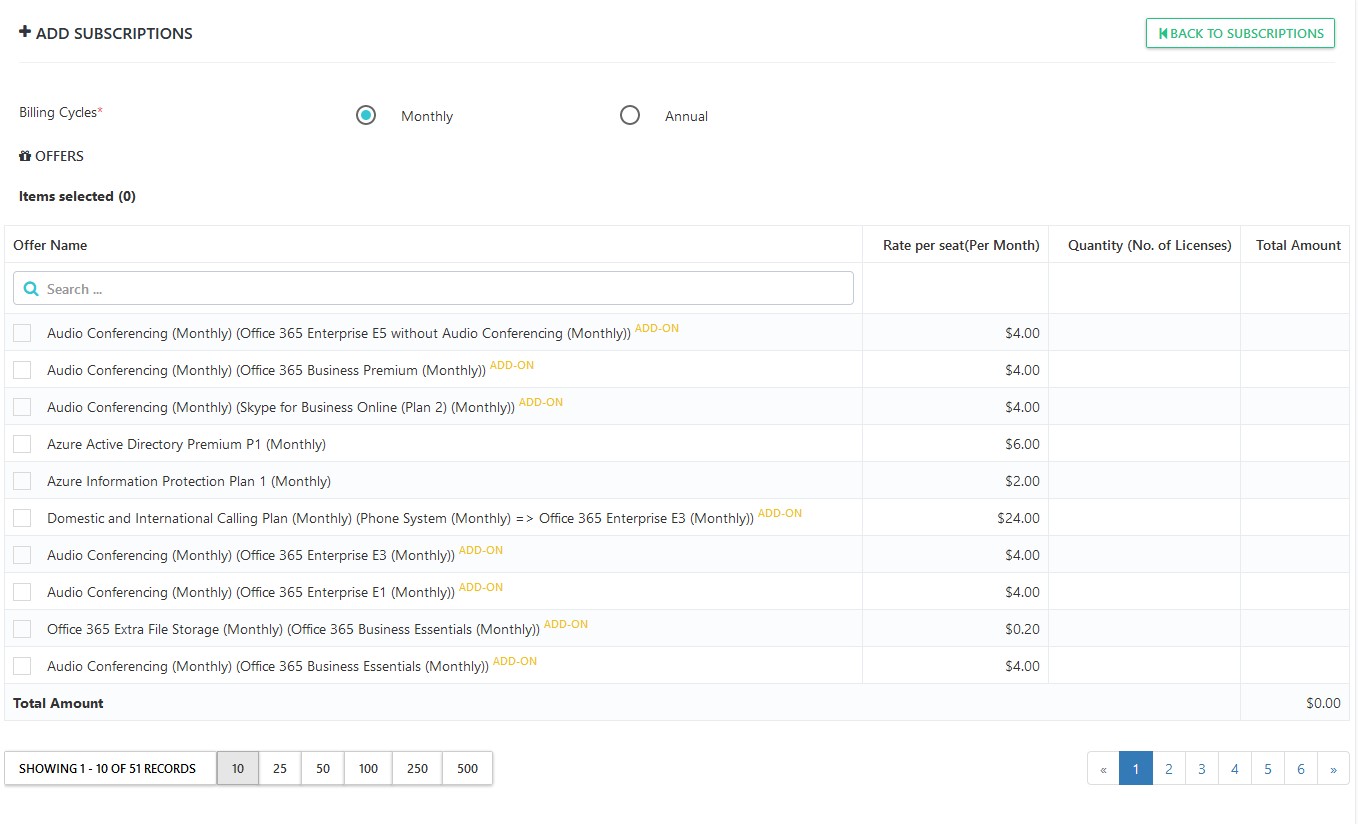Check Domestic and International Calling Plan offer
1358x824 pixels.
[22, 518]
